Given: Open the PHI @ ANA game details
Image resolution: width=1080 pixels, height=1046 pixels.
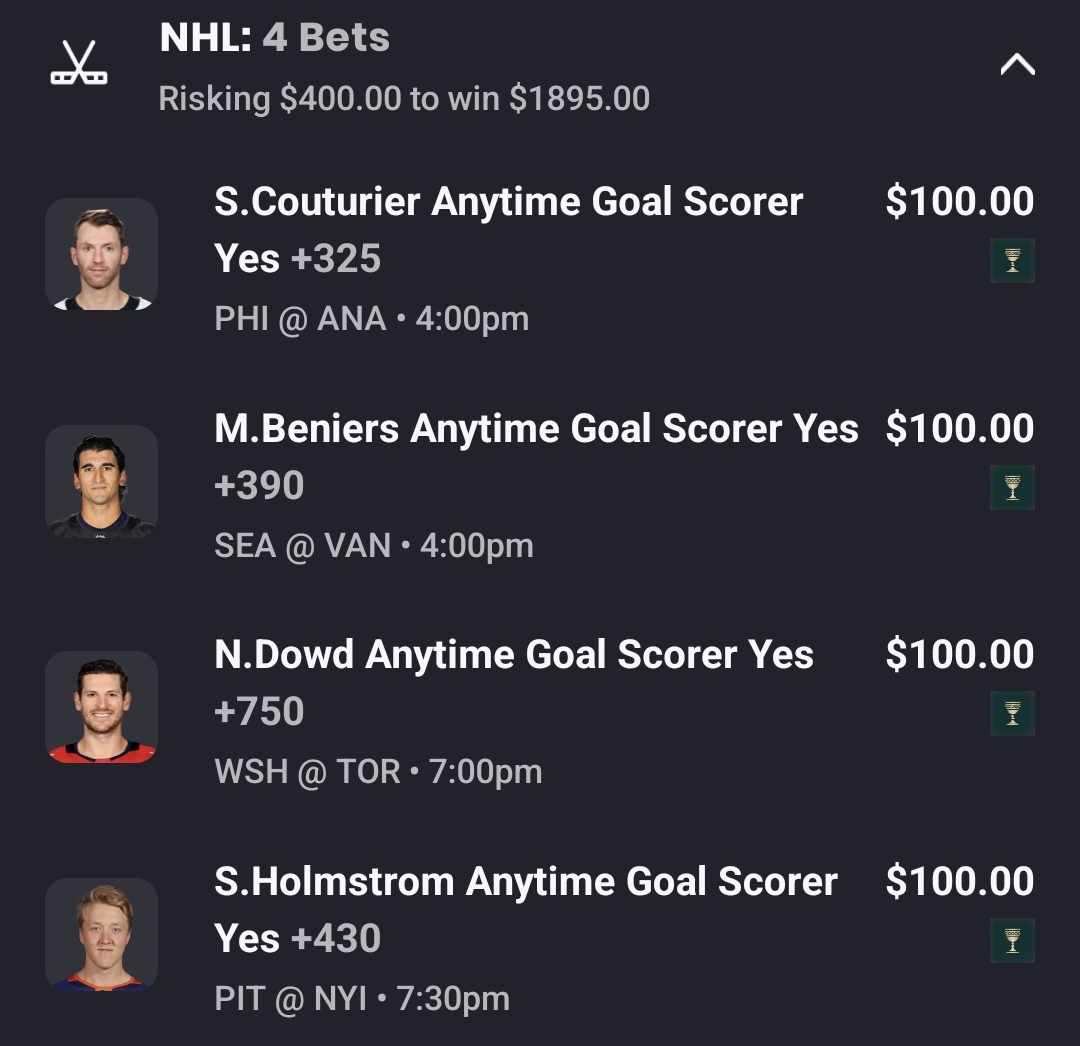Looking at the screenshot, I should [371, 319].
